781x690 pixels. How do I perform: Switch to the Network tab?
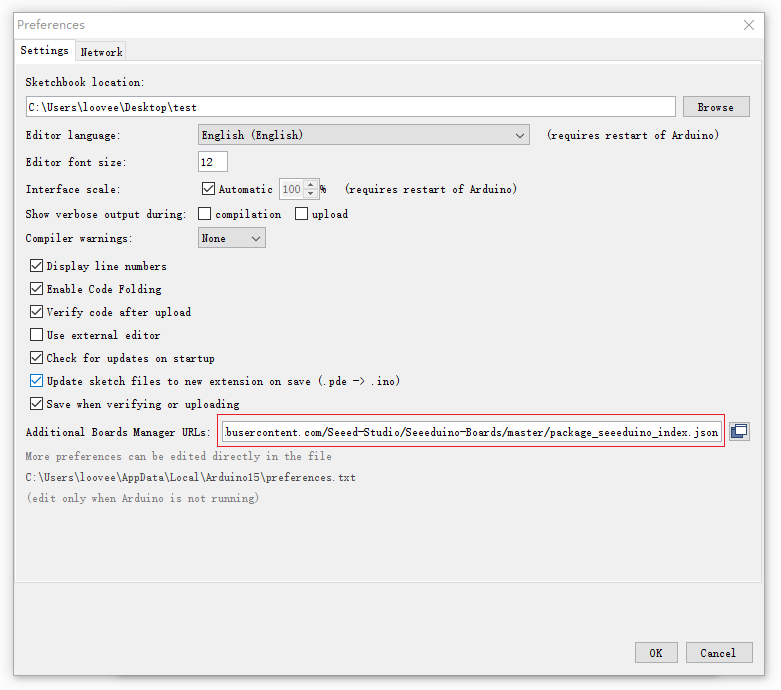(x=101, y=52)
